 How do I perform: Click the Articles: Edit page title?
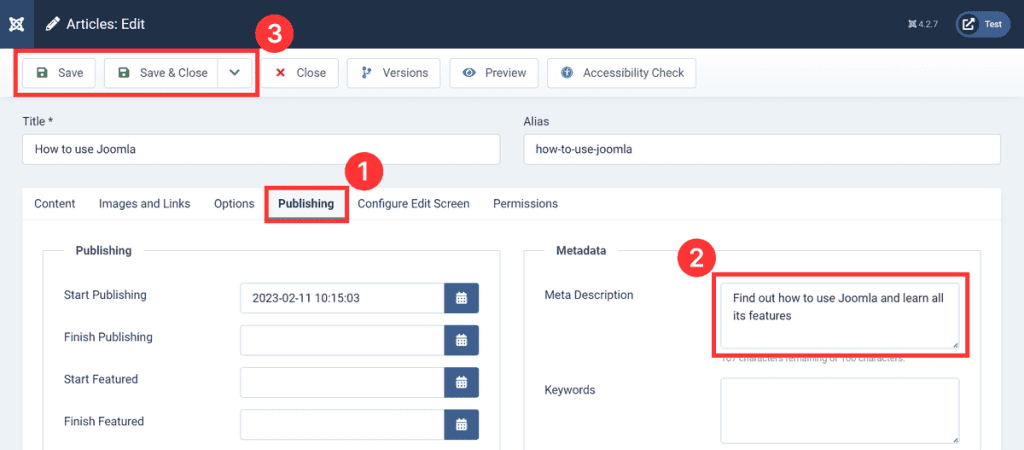(105, 24)
